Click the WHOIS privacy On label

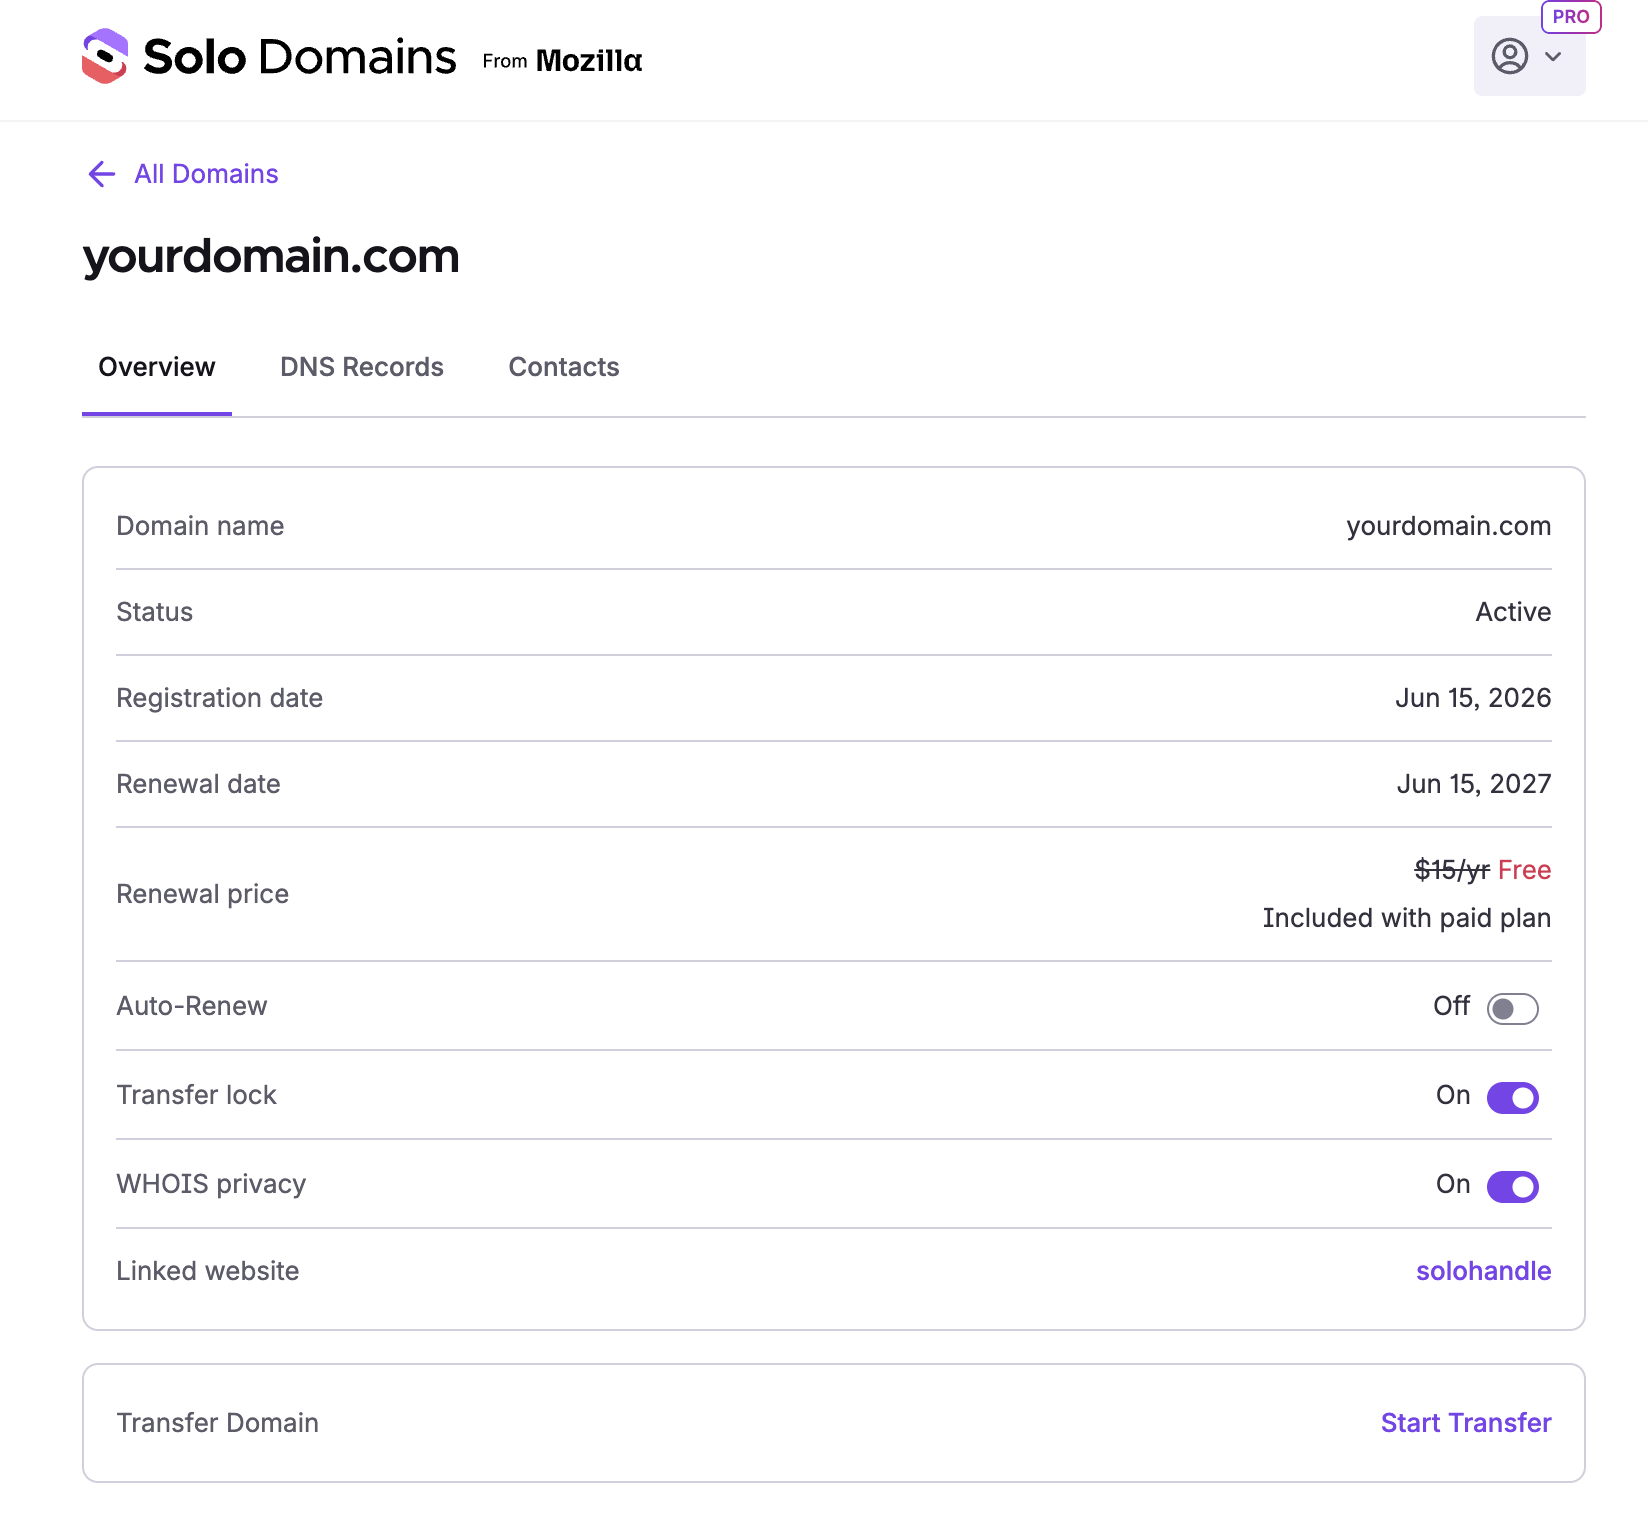point(1453,1184)
